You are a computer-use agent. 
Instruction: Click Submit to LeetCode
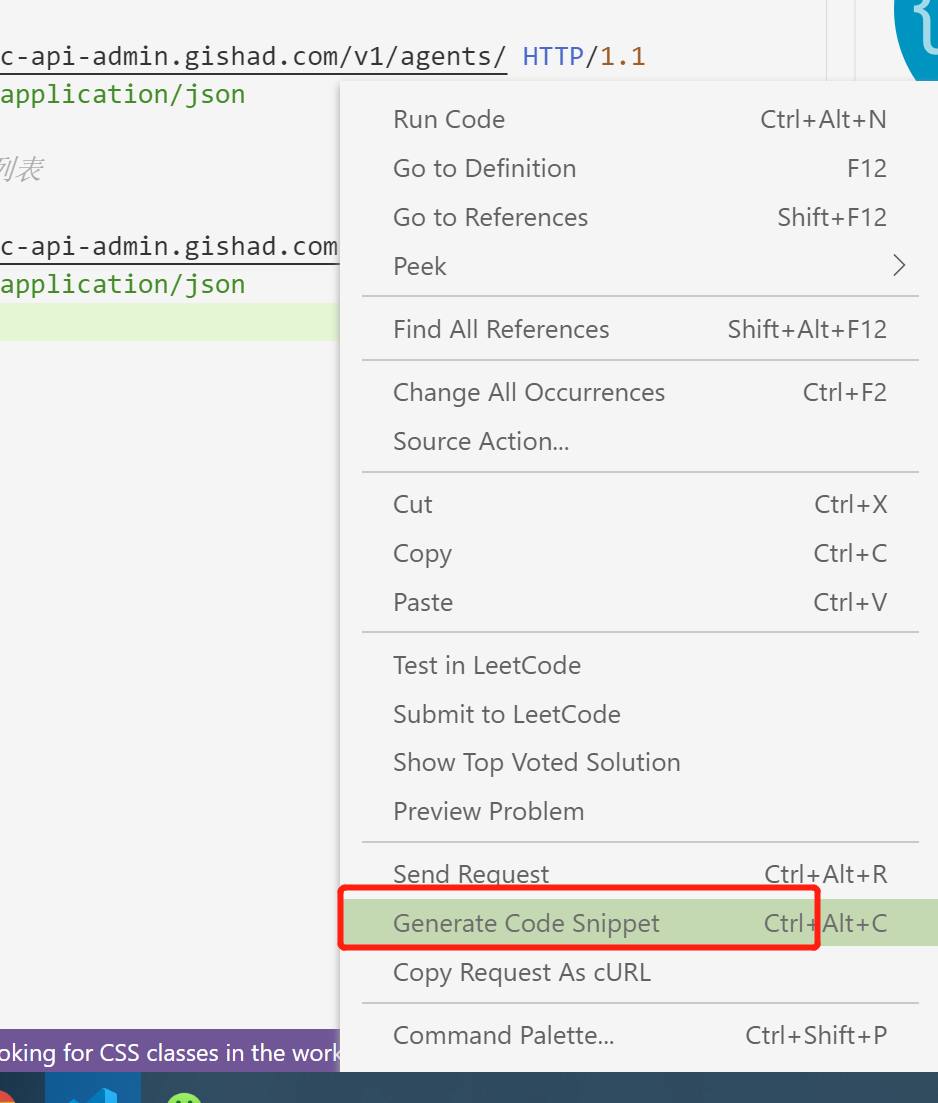pos(506,715)
